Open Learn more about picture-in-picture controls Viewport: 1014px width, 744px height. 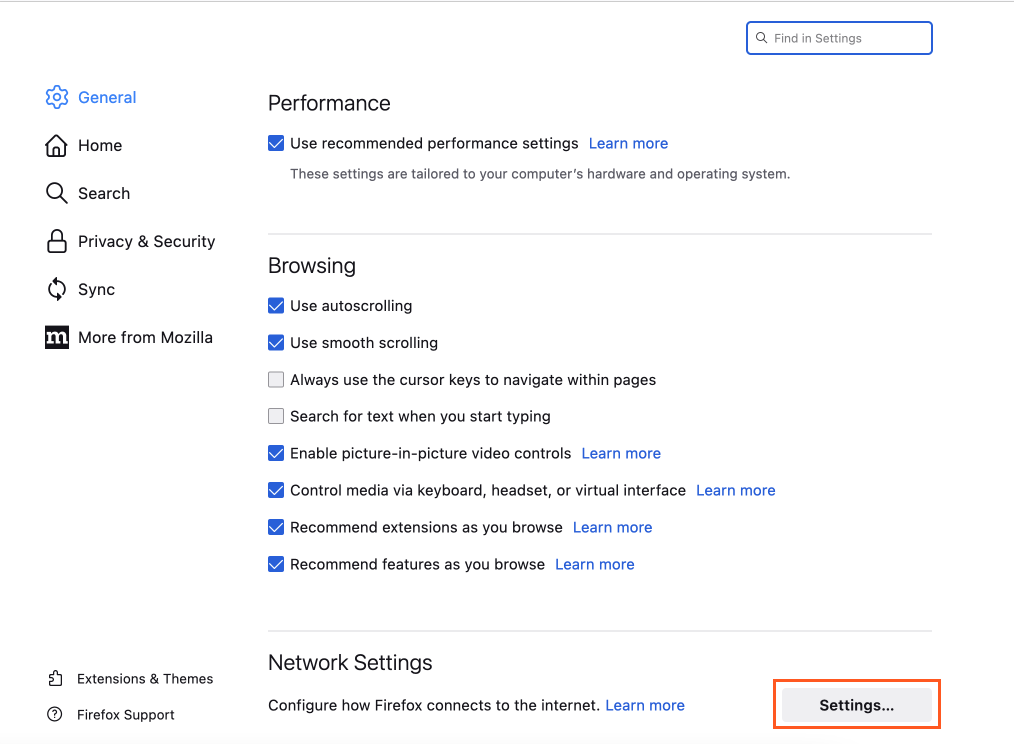coord(620,453)
